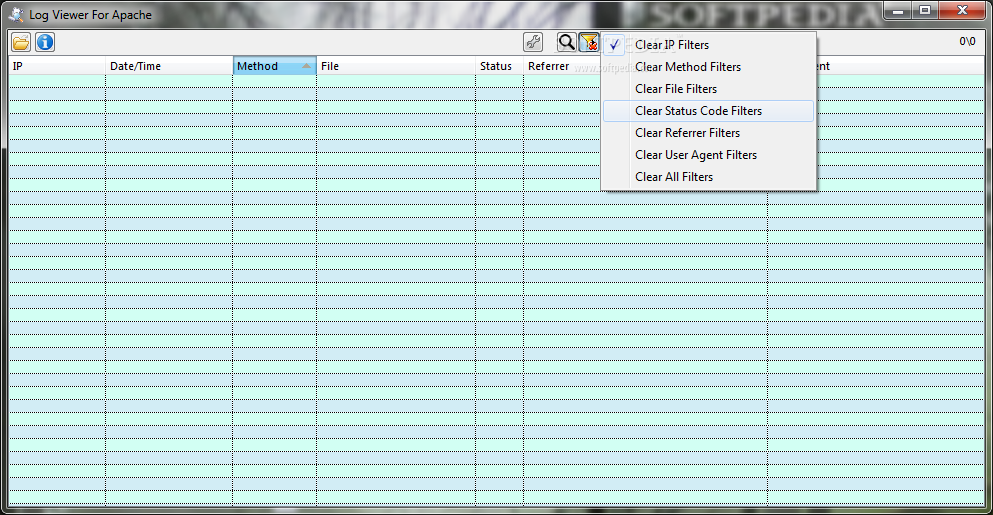Sort by the Status column header

coord(499,66)
